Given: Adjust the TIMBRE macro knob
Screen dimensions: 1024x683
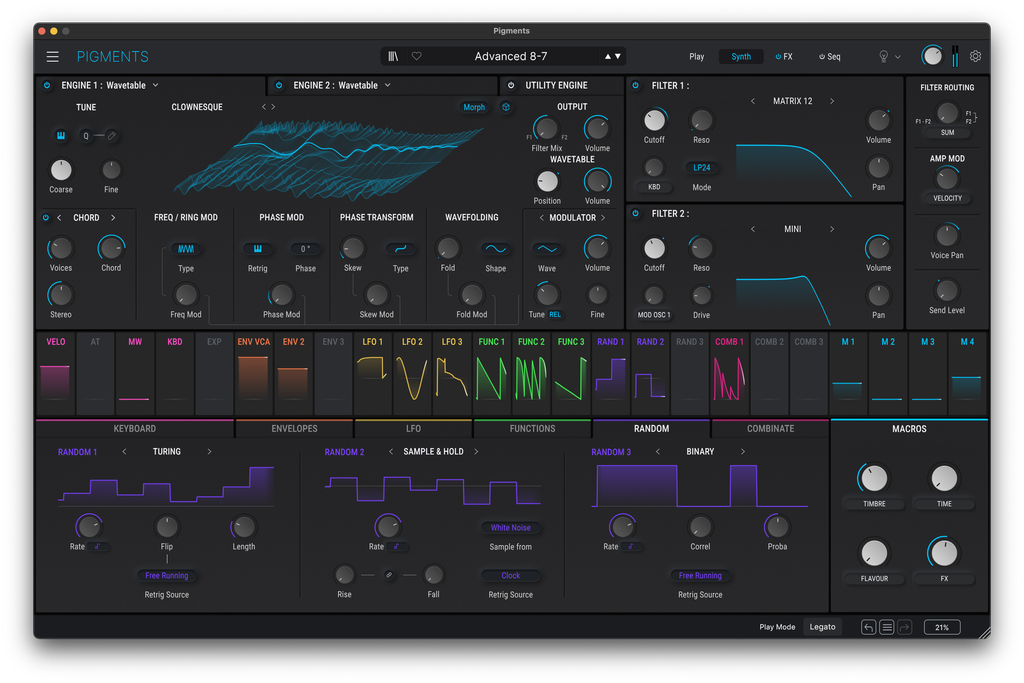Looking at the screenshot, I should (874, 479).
